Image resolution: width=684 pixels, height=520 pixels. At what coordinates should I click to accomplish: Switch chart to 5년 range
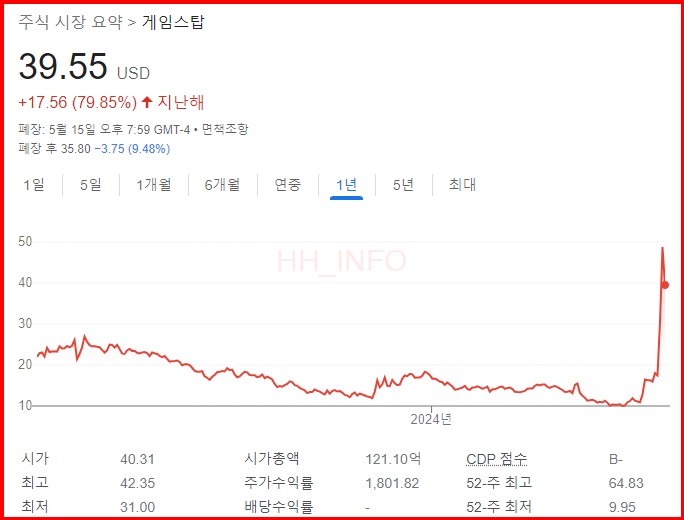(404, 185)
